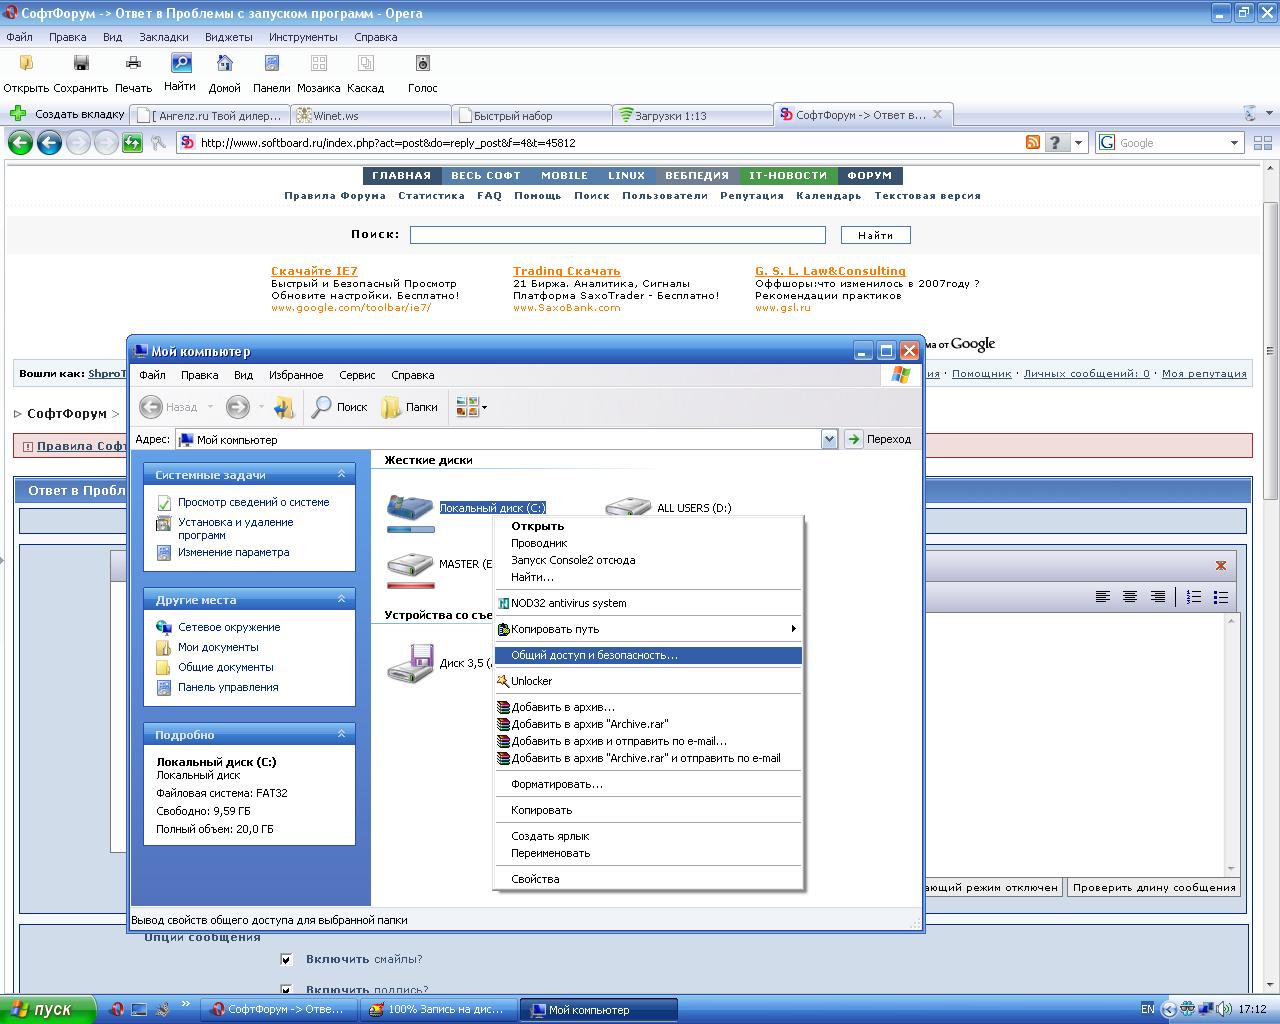Image resolution: width=1280 pixels, height=1024 pixels.
Task: Click '100% Запись на дис...' taskbar button
Action: coord(439,1009)
